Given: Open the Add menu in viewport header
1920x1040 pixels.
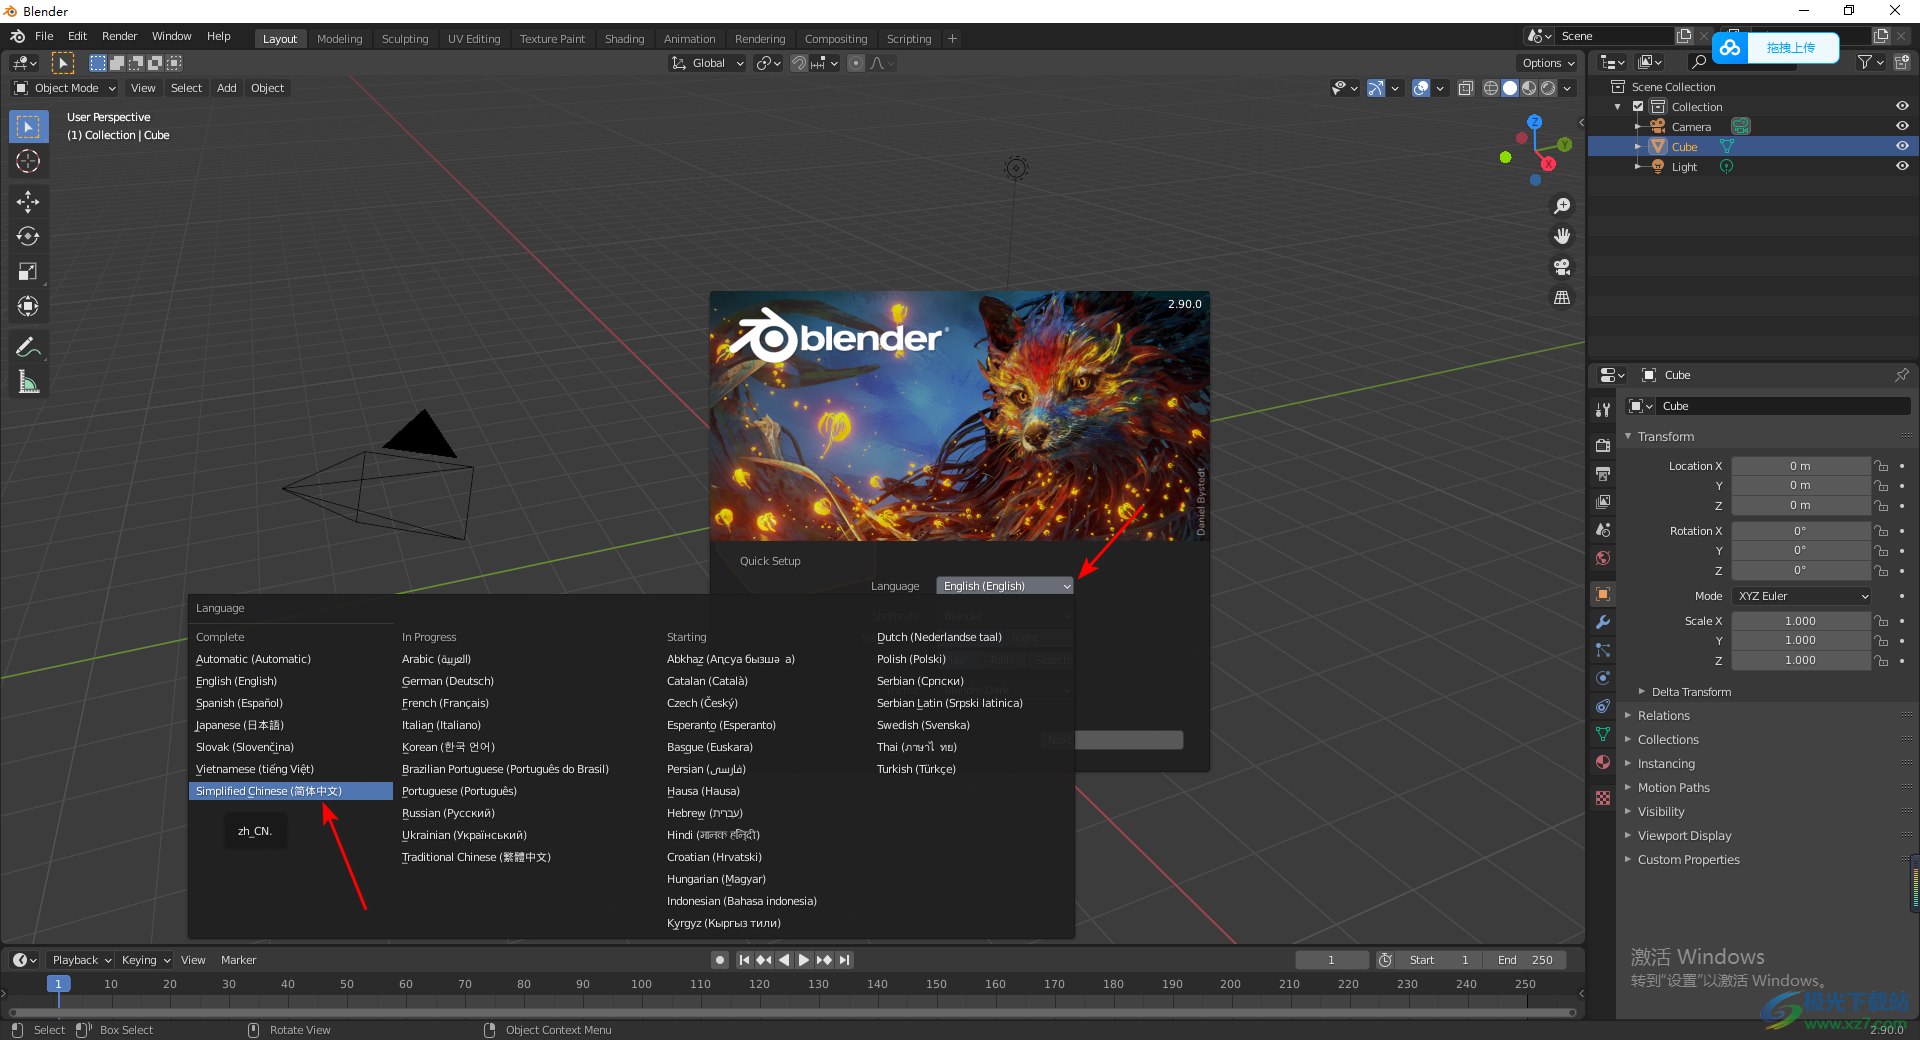Looking at the screenshot, I should 227,88.
